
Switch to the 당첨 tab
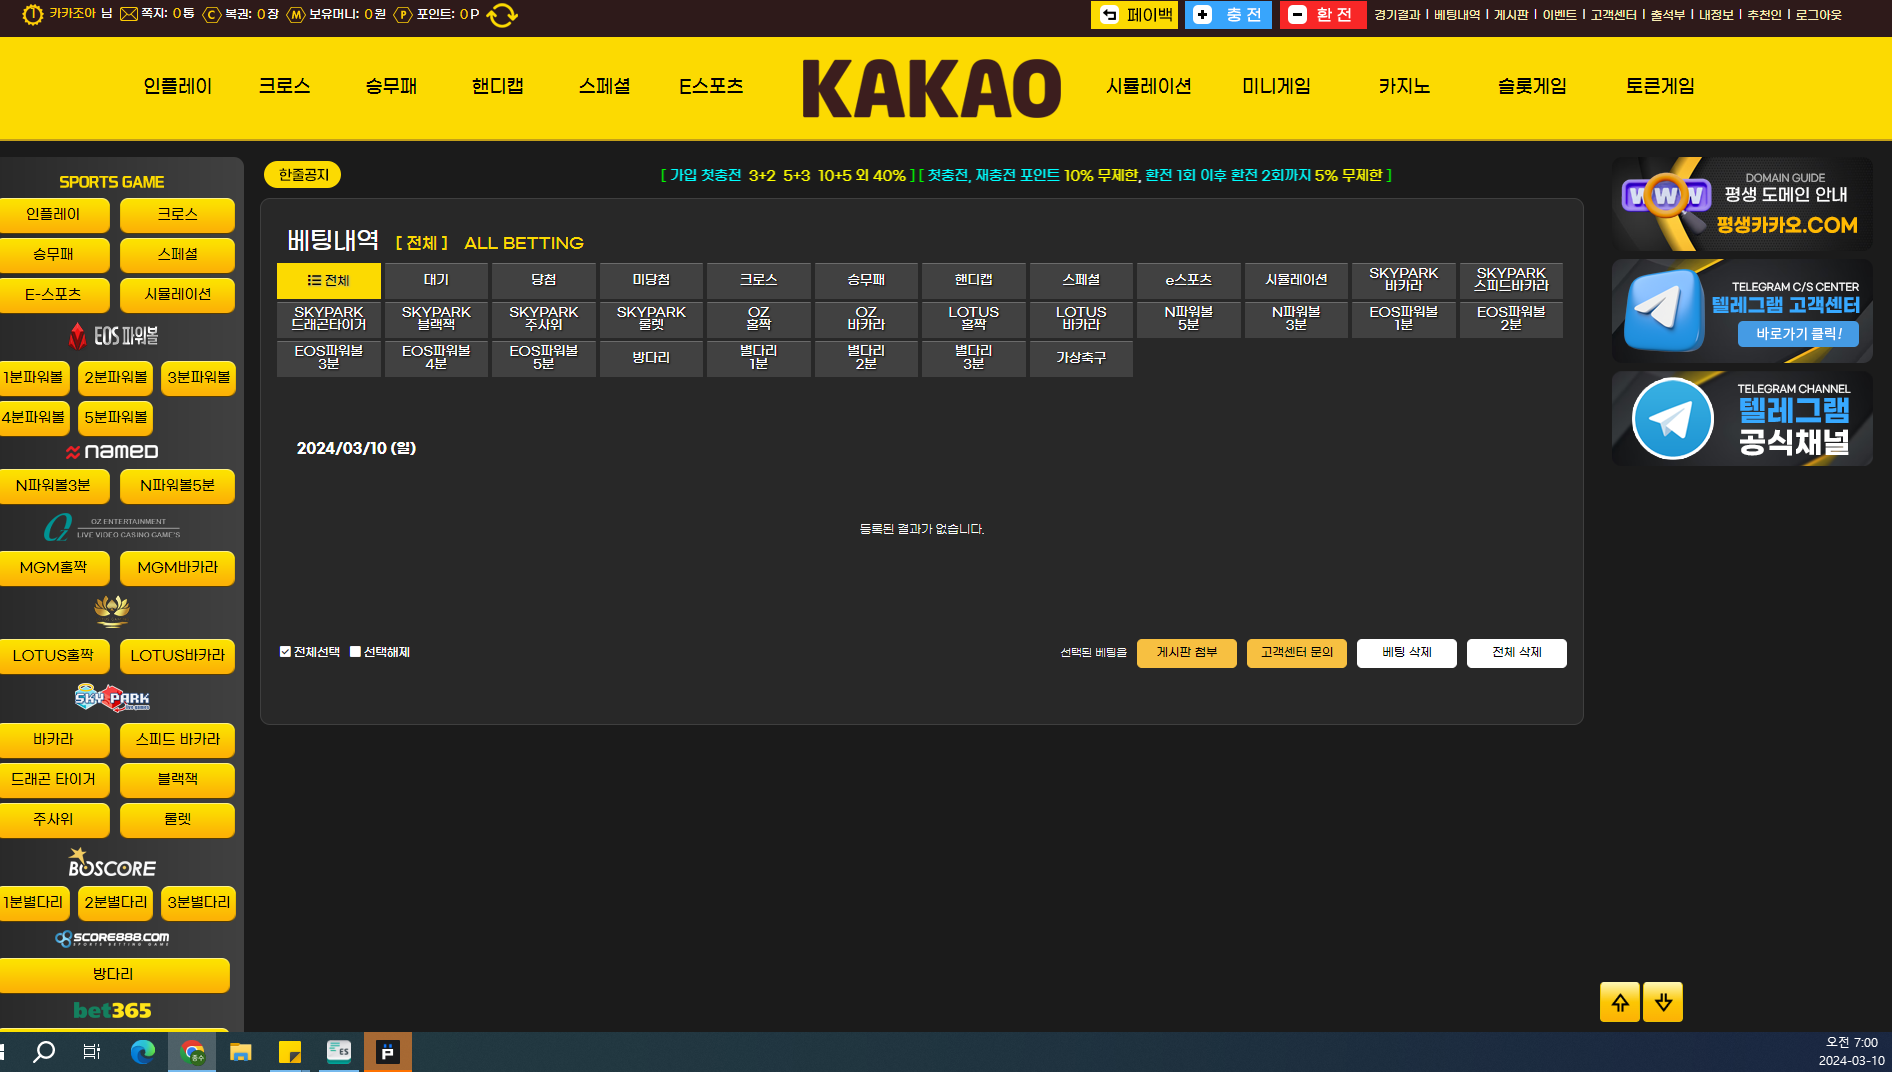point(543,281)
